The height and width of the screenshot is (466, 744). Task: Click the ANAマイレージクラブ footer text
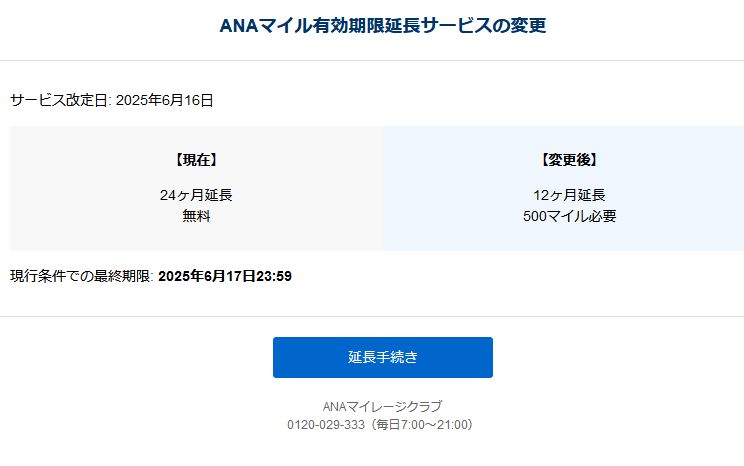click(x=382, y=406)
